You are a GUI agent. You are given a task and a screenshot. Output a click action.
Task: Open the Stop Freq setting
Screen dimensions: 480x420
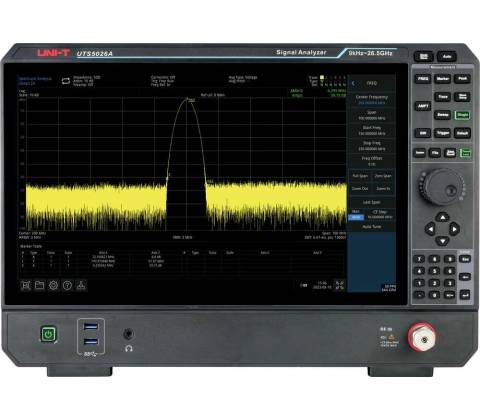tap(372, 146)
